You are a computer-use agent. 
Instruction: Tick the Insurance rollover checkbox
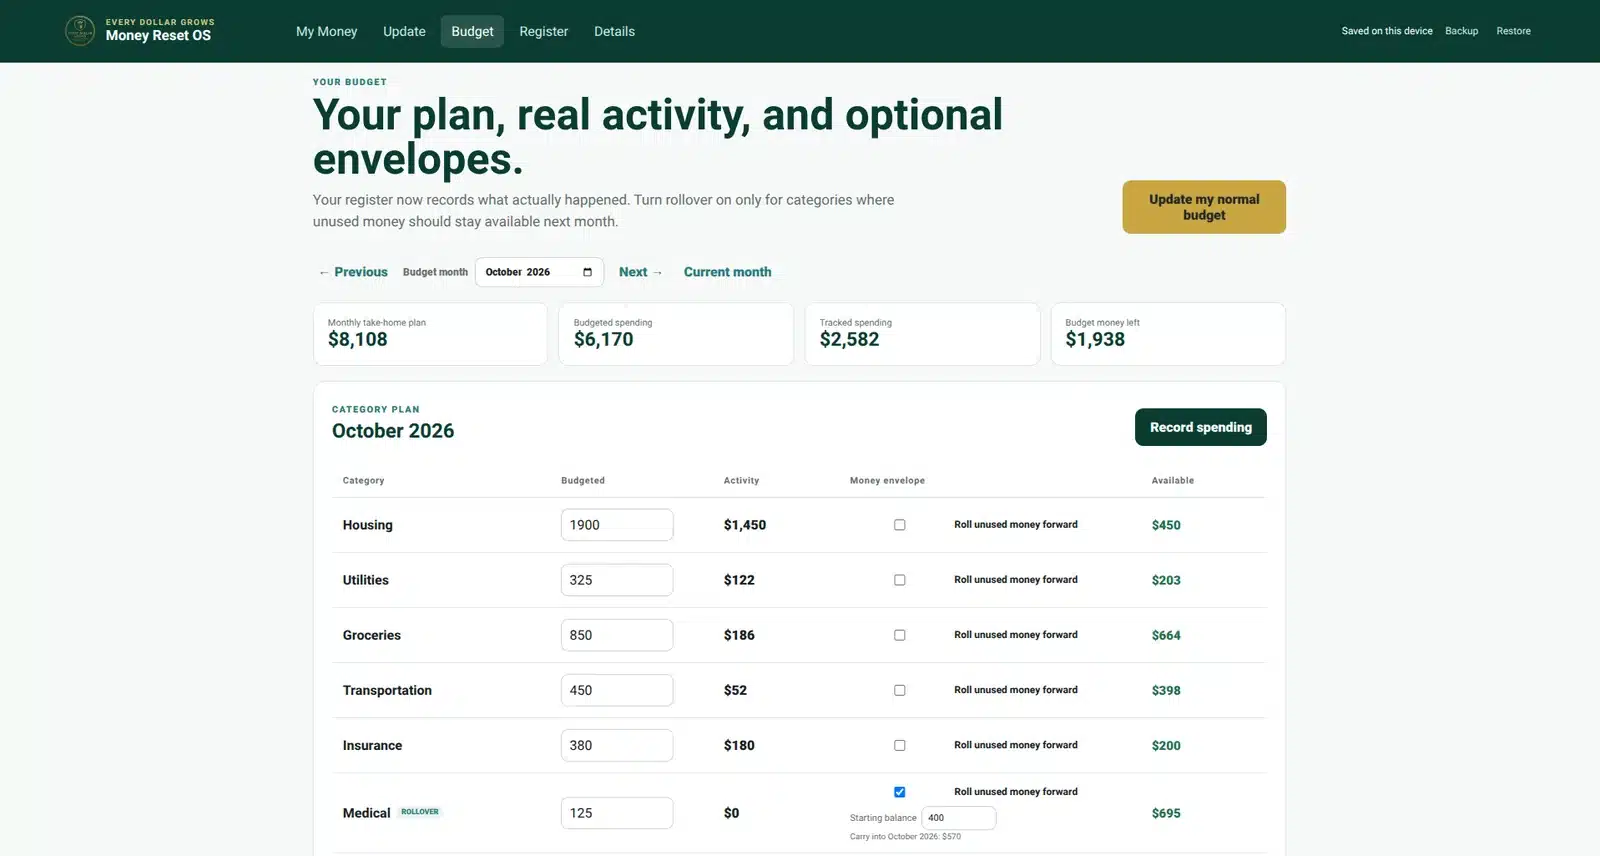click(900, 745)
